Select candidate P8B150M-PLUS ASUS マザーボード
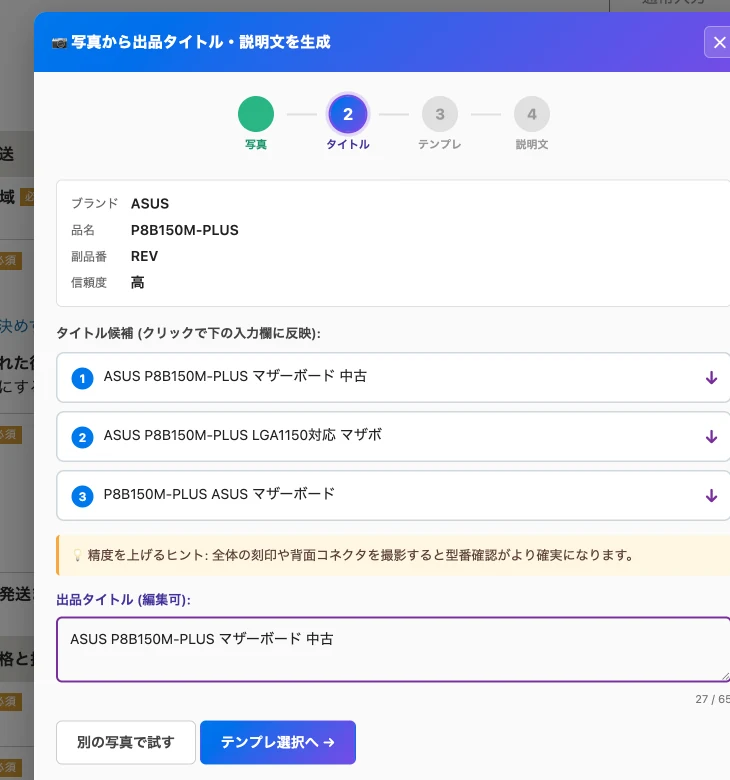 tap(393, 495)
